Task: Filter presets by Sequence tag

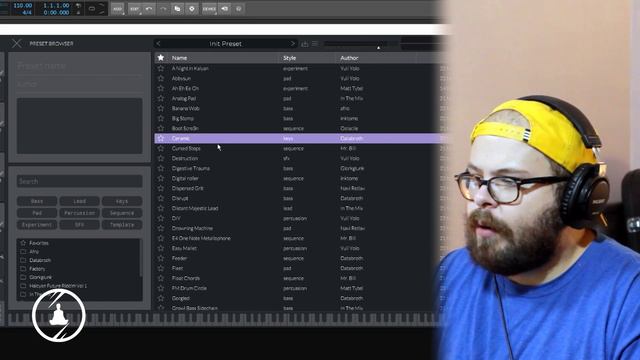Action: click(122, 213)
